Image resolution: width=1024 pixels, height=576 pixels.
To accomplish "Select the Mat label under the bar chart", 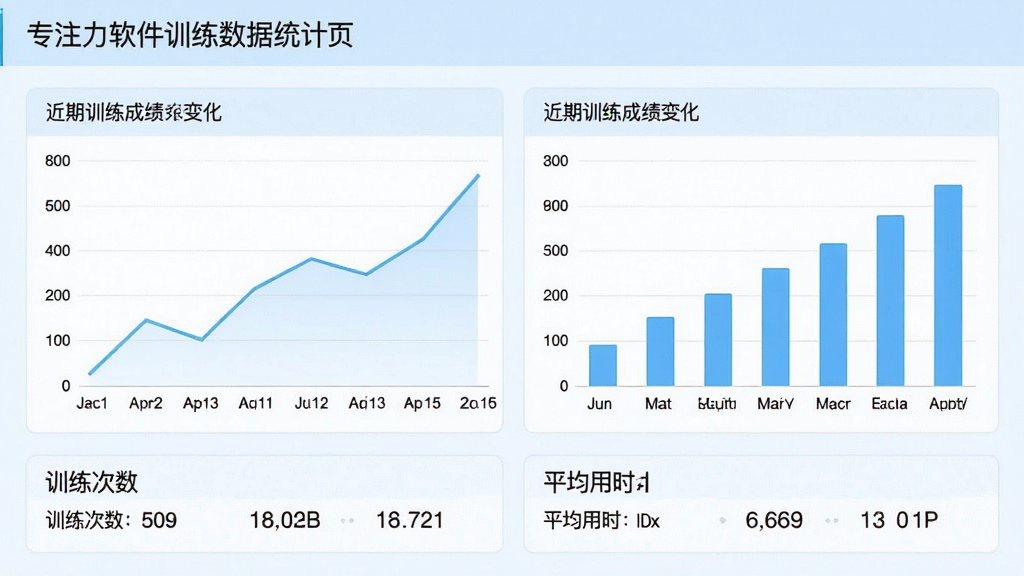I will (x=658, y=404).
